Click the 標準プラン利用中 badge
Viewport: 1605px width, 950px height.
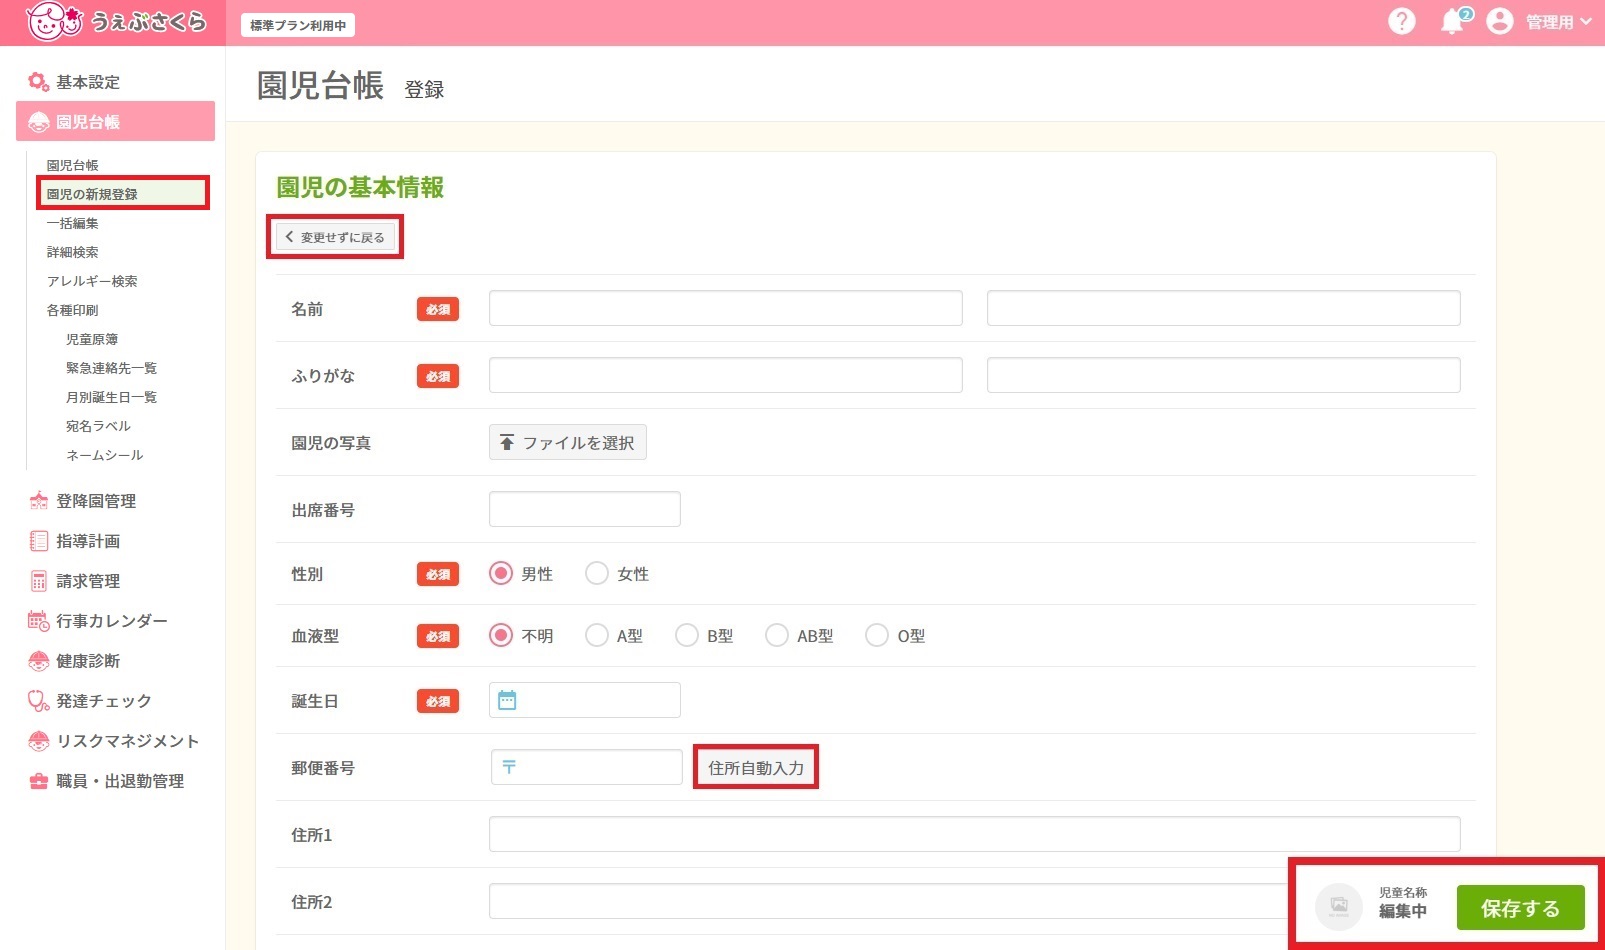coord(298,25)
